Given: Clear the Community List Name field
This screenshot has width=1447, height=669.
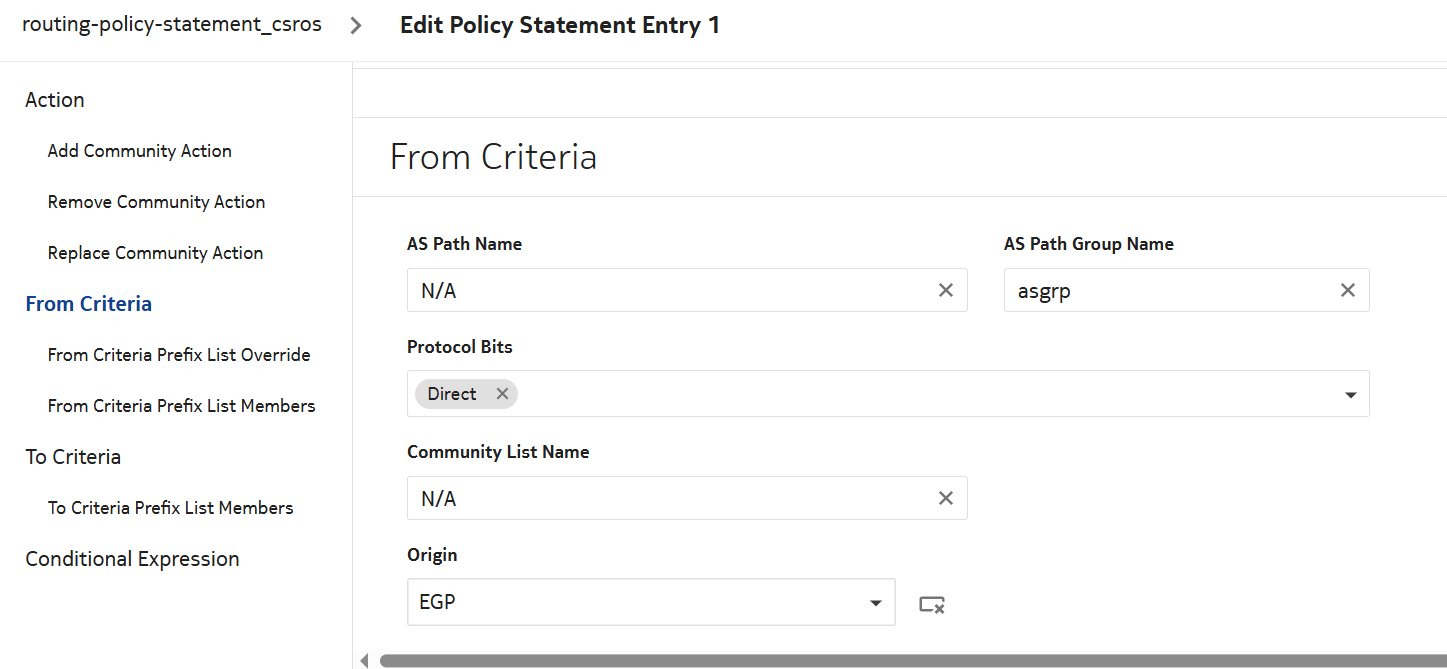Looking at the screenshot, I should 945,498.
